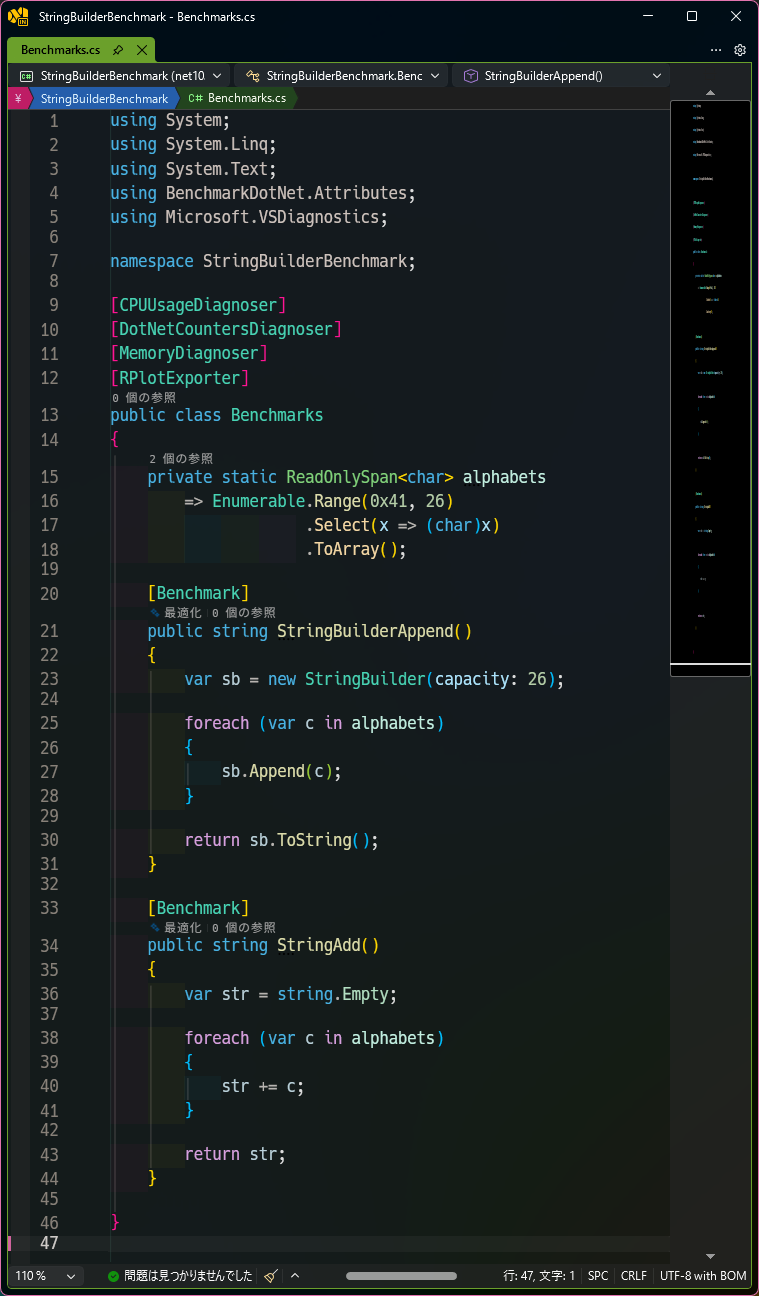Click the horizontal scrollbar thumb

tap(401, 1276)
